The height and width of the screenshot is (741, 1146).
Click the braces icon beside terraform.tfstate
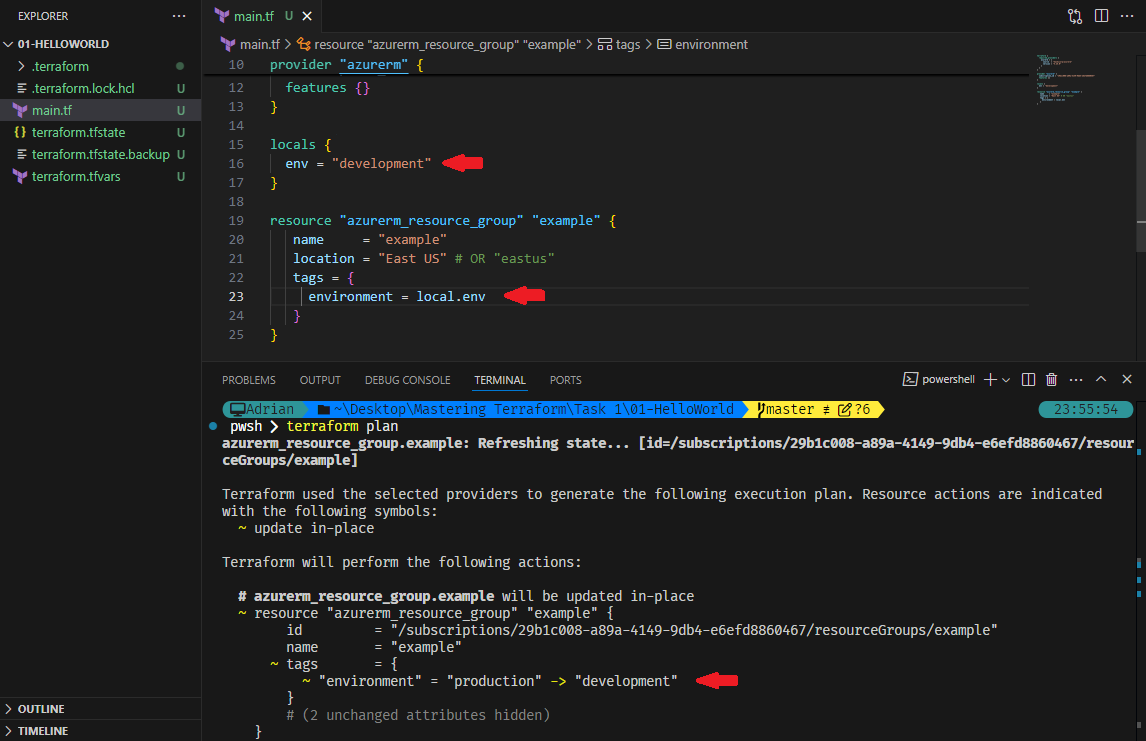click(20, 132)
